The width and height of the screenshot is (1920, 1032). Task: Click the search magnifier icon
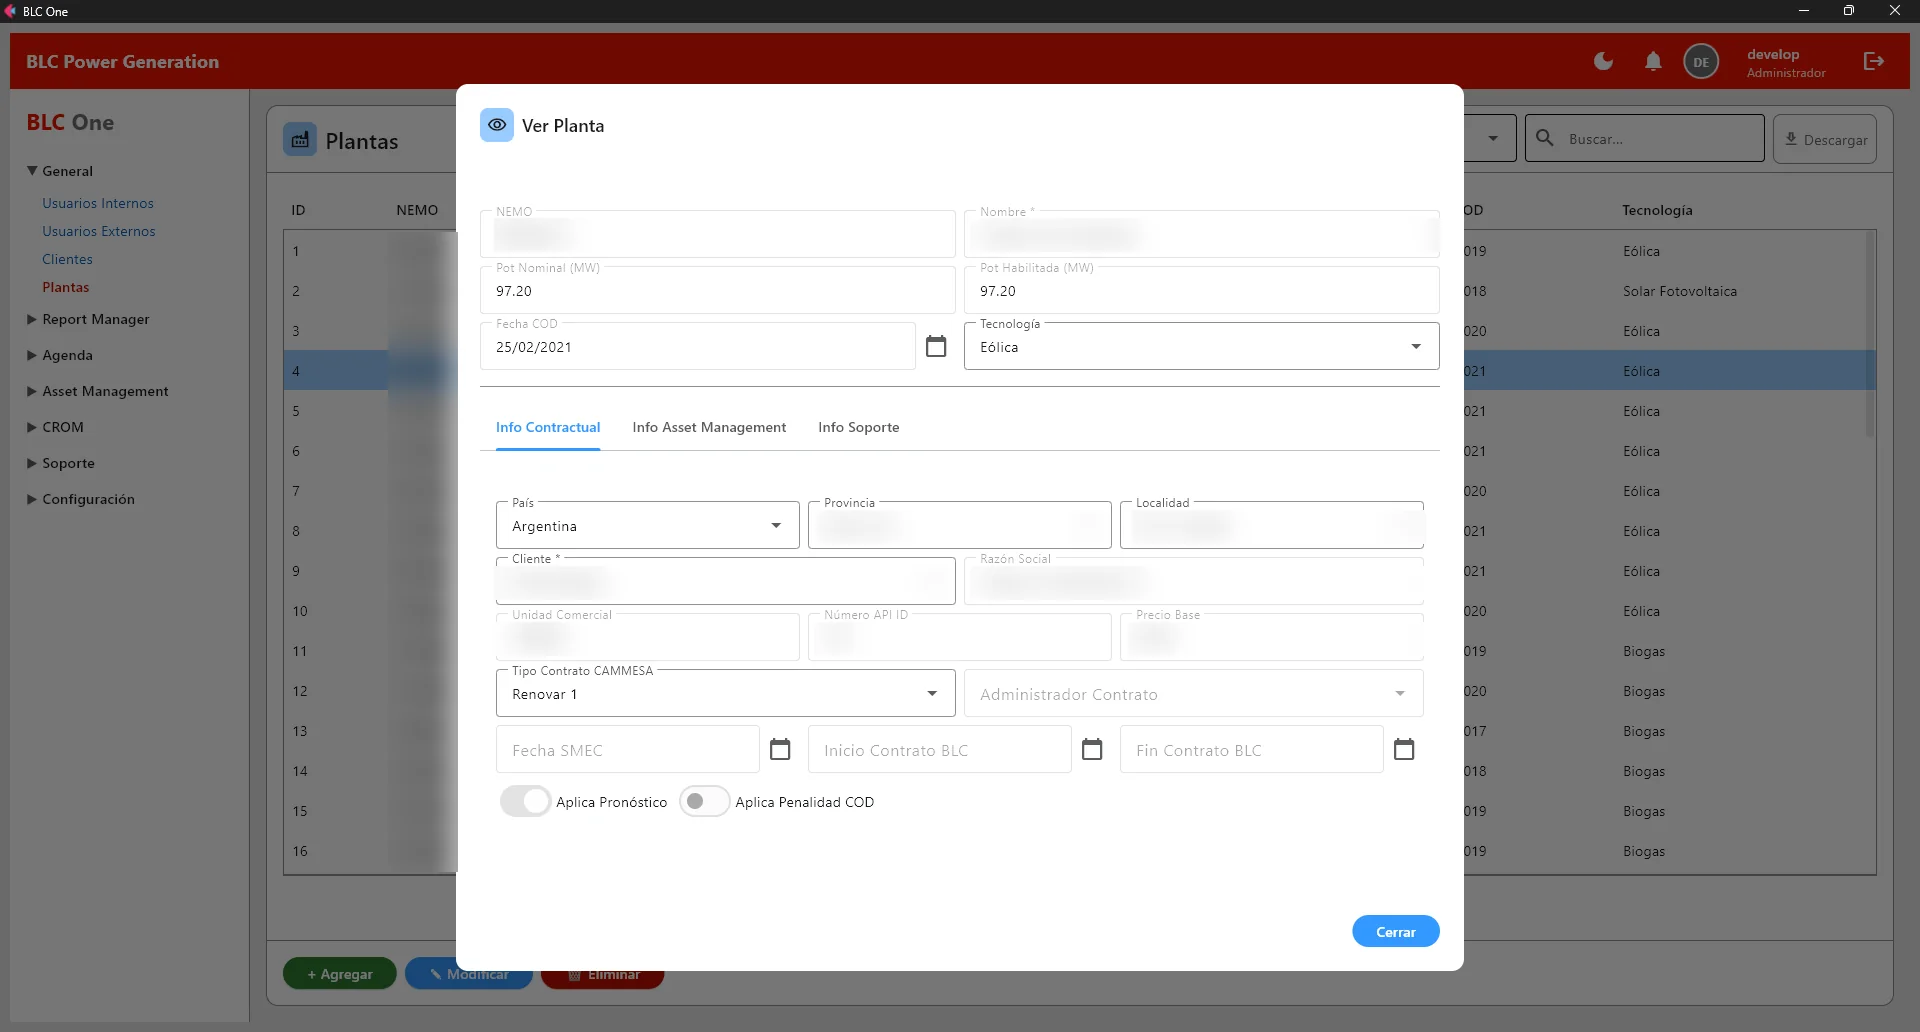pyautogui.click(x=1545, y=138)
